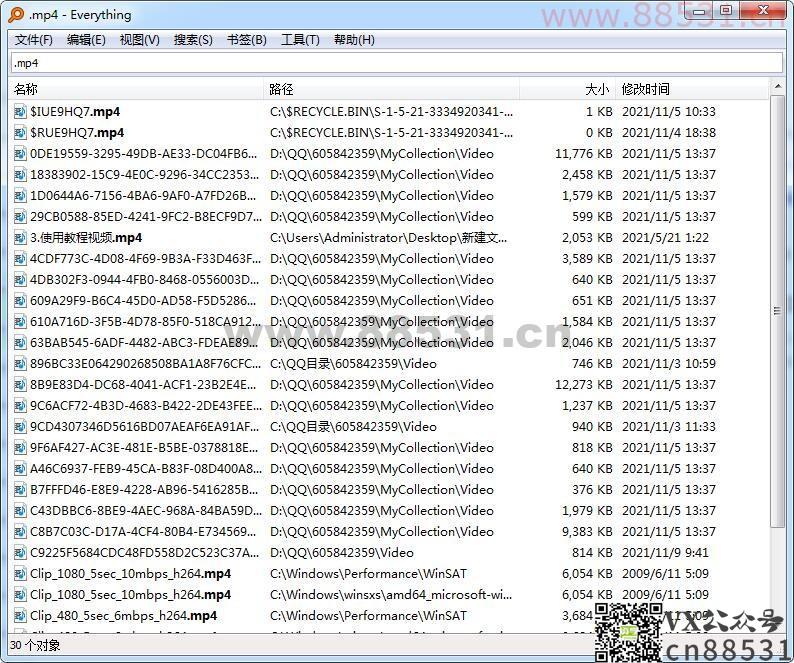Open the 文件(F) menu
Viewport: 794px width, 663px height.
(x=33, y=40)
